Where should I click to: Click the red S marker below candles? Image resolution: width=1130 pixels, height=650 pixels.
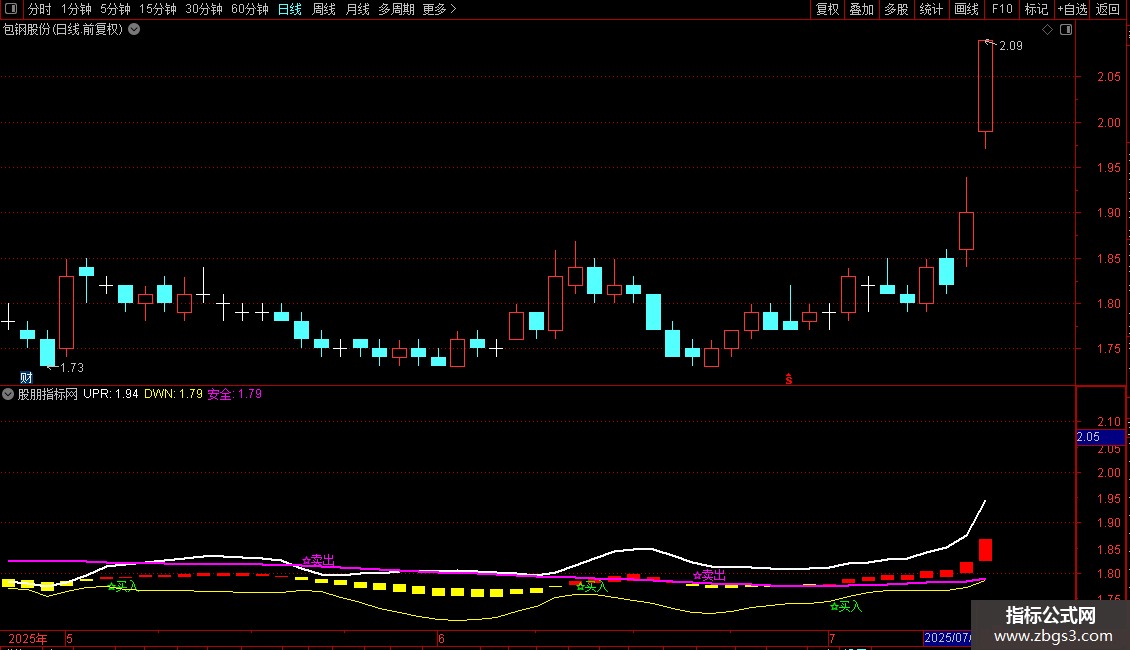coord(789,379)
